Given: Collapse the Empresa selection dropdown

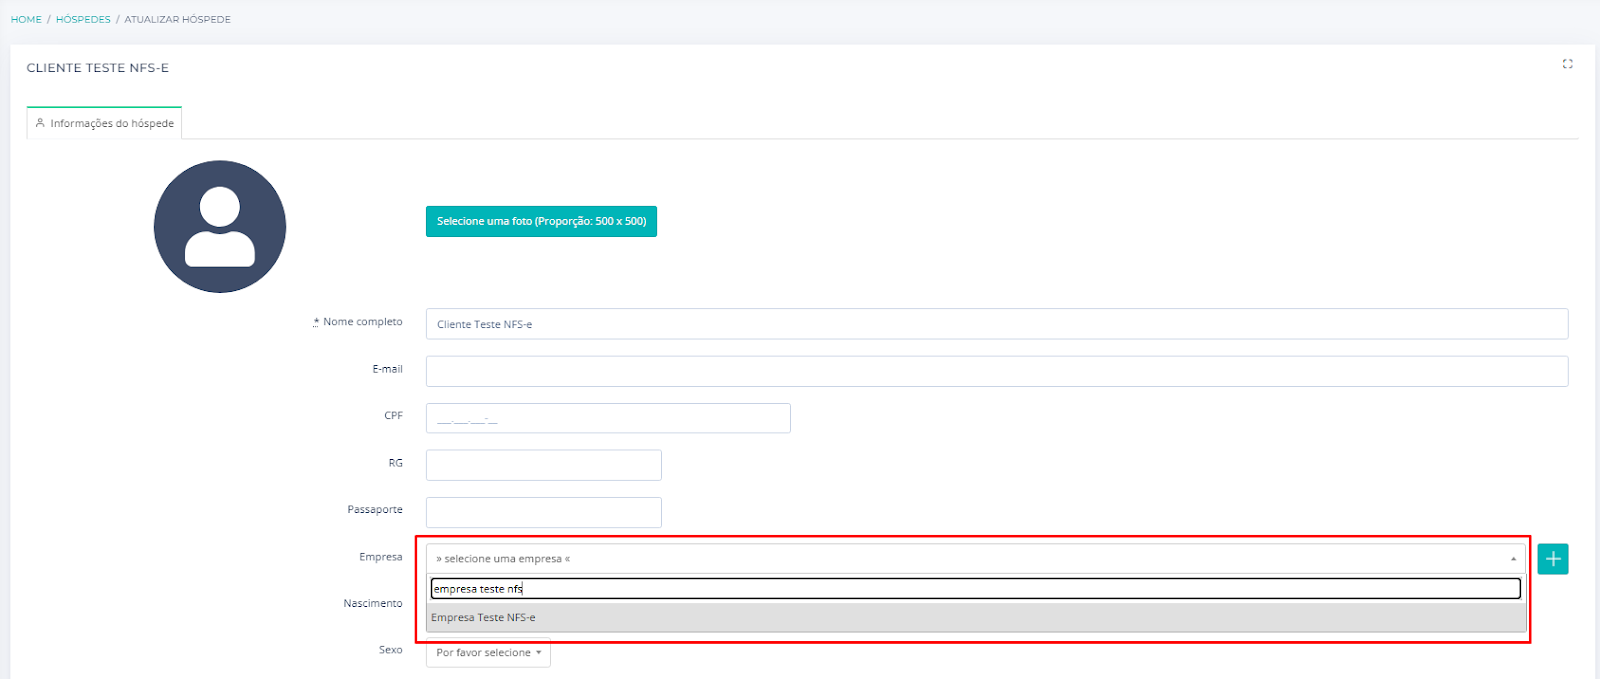Looking at the screenshot, I should [976, 559].
